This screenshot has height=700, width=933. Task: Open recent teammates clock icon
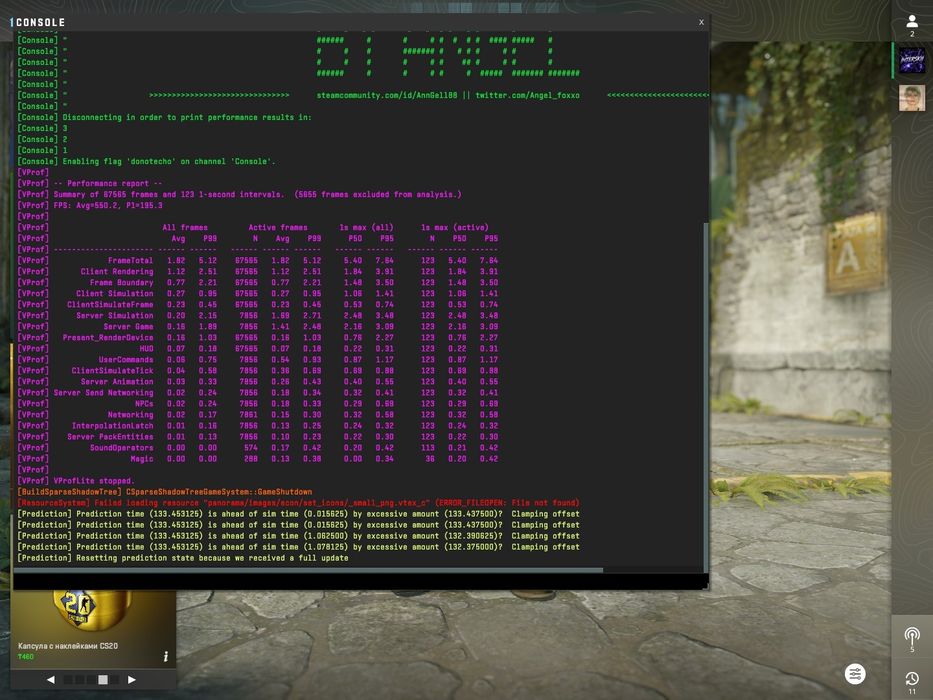(x=912, y=679)
